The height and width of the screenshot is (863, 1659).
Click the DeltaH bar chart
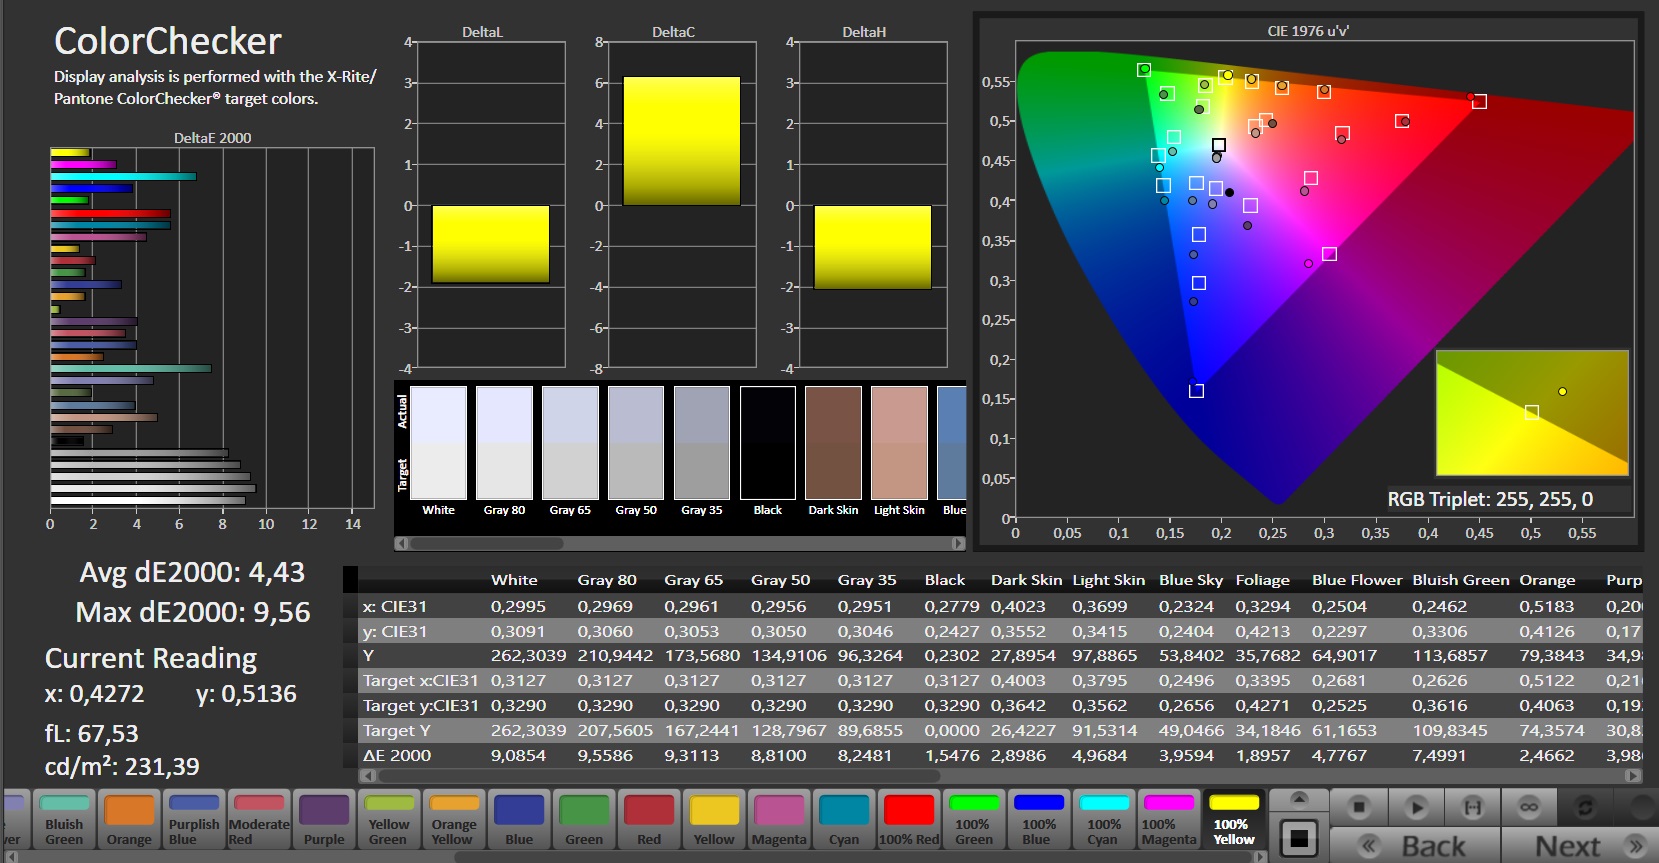pyautogui.click(x=872, y=206)
